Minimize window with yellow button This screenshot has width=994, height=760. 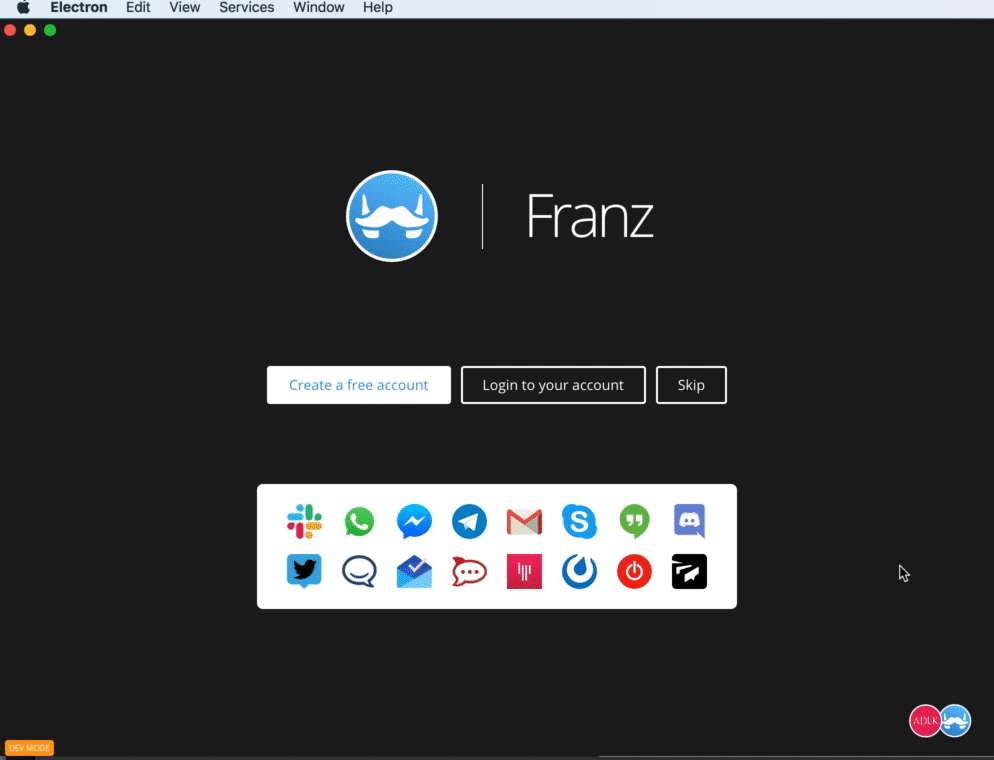click(30, 30)
